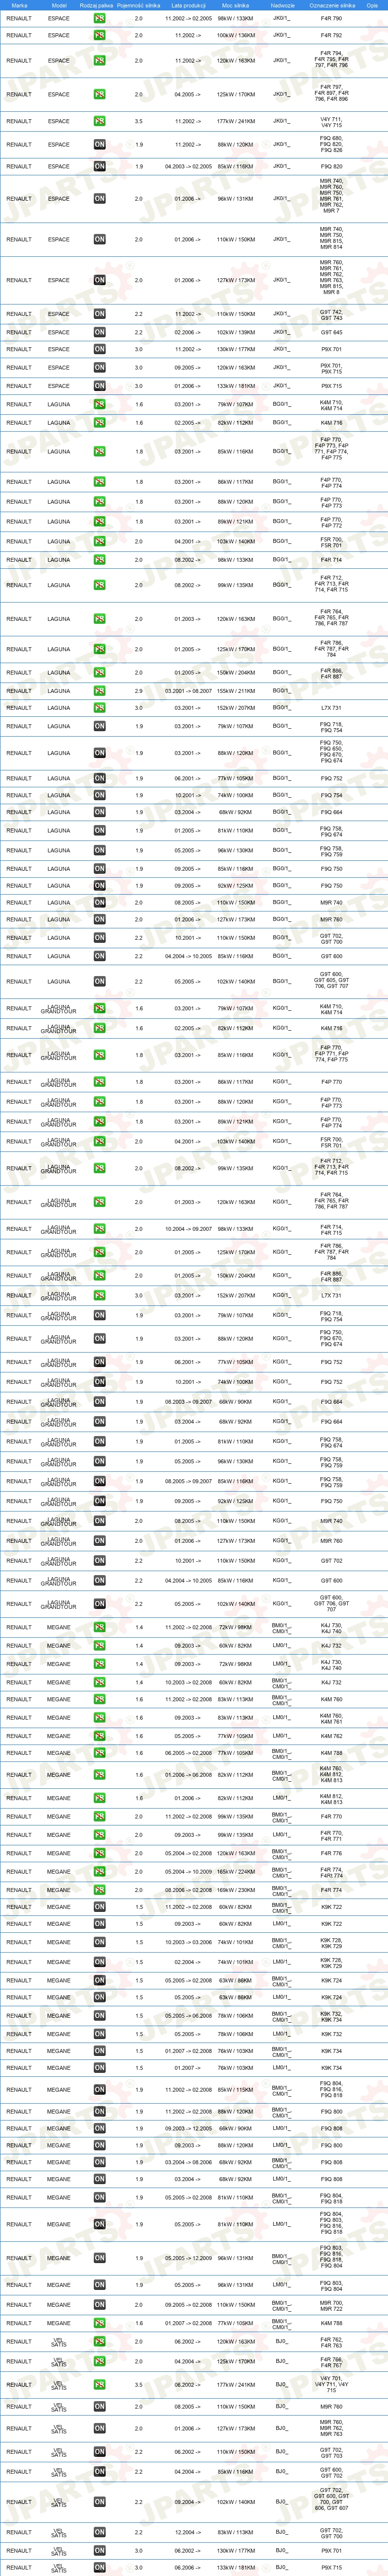Click the Lata produkcji column header

click(x=188, y=5)
